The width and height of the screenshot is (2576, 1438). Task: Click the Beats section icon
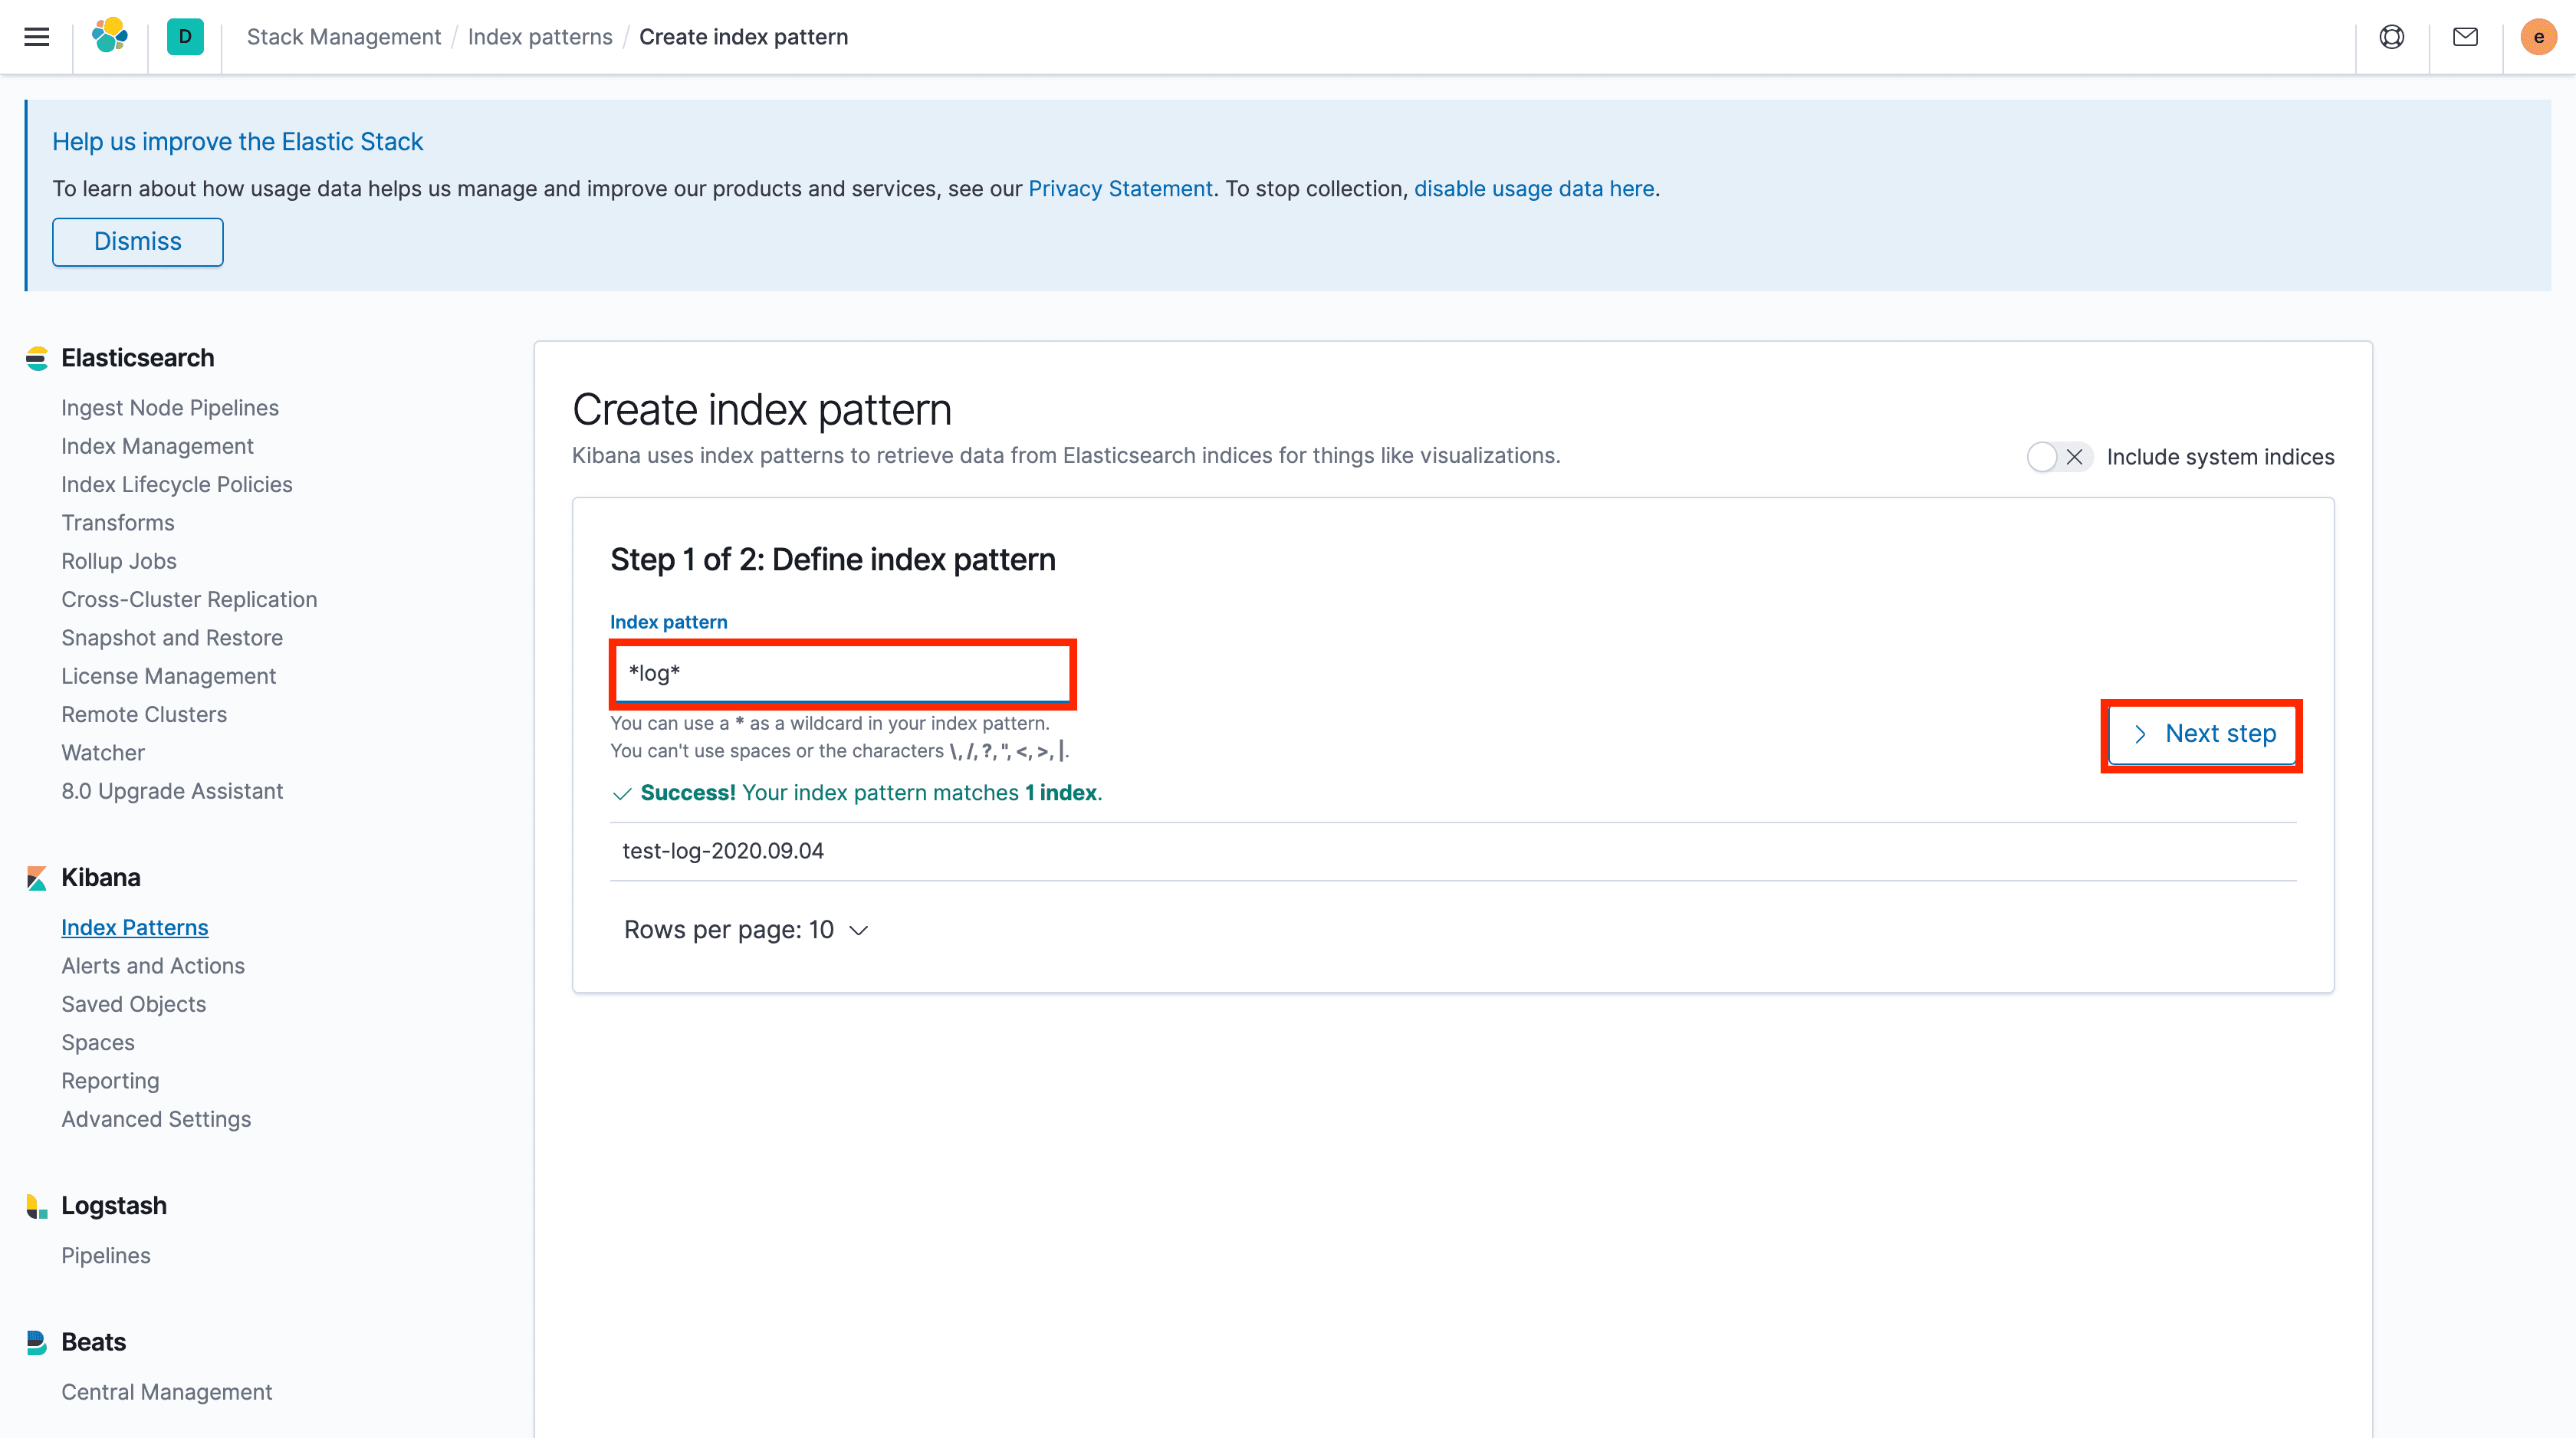point(37,1342)
